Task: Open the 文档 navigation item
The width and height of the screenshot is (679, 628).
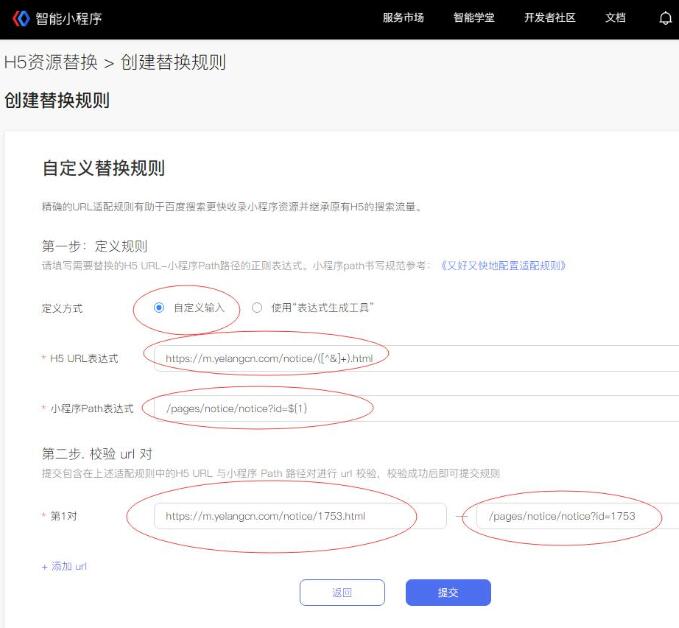Action: pyautogui.click(x=616, y=18)
